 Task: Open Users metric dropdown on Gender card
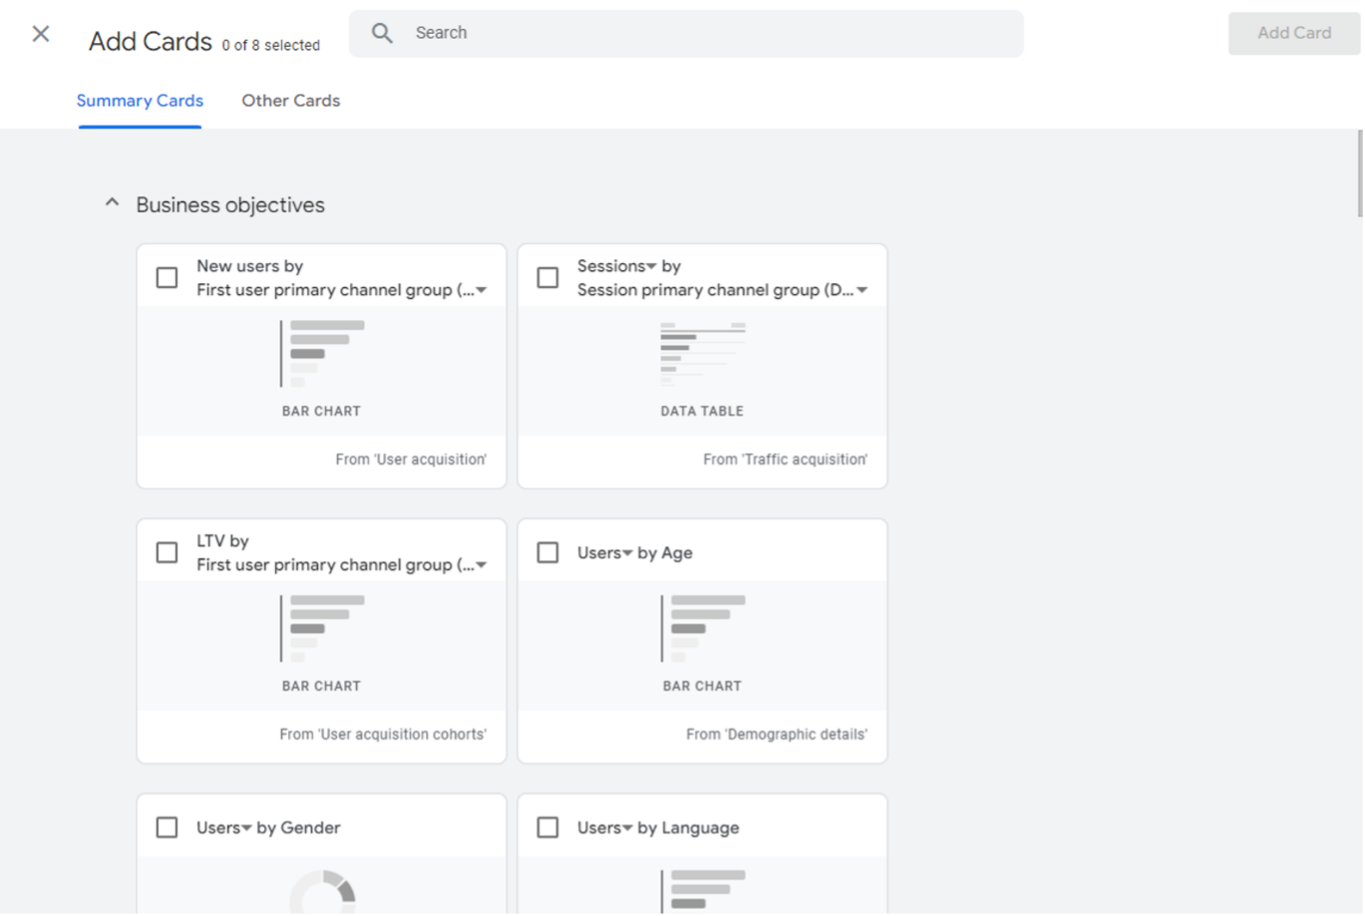click(246, 828)
